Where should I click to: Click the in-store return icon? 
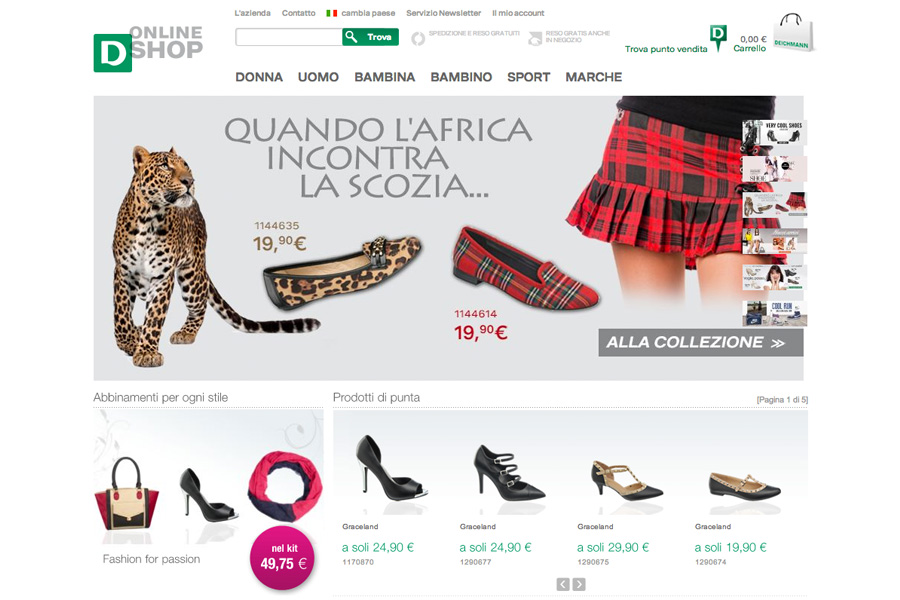click(x=535, y=38)
